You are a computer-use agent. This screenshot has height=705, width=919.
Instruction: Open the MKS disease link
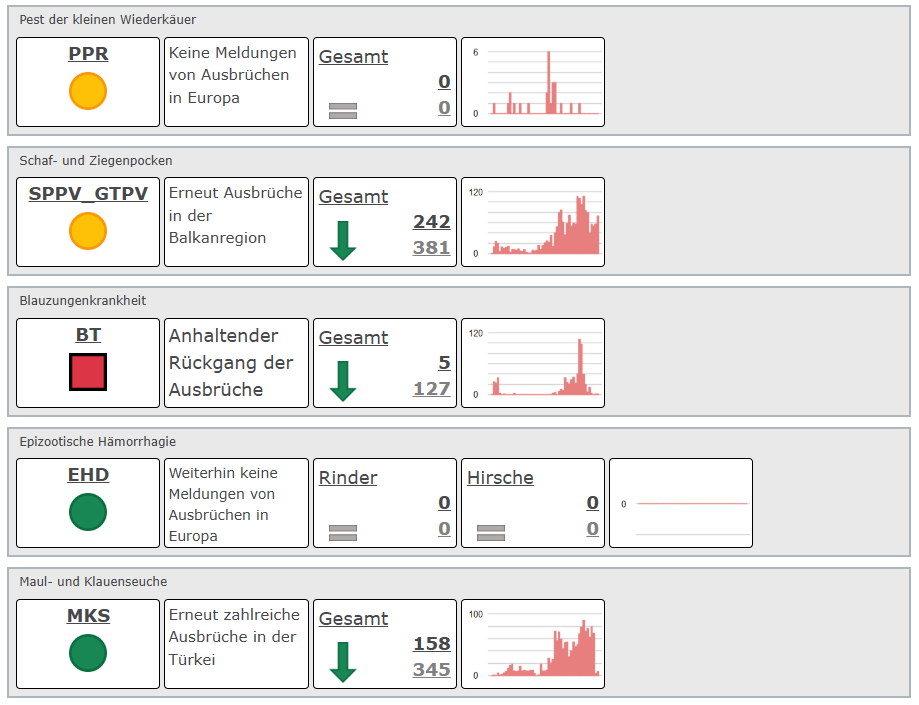[x=88, y=616]
